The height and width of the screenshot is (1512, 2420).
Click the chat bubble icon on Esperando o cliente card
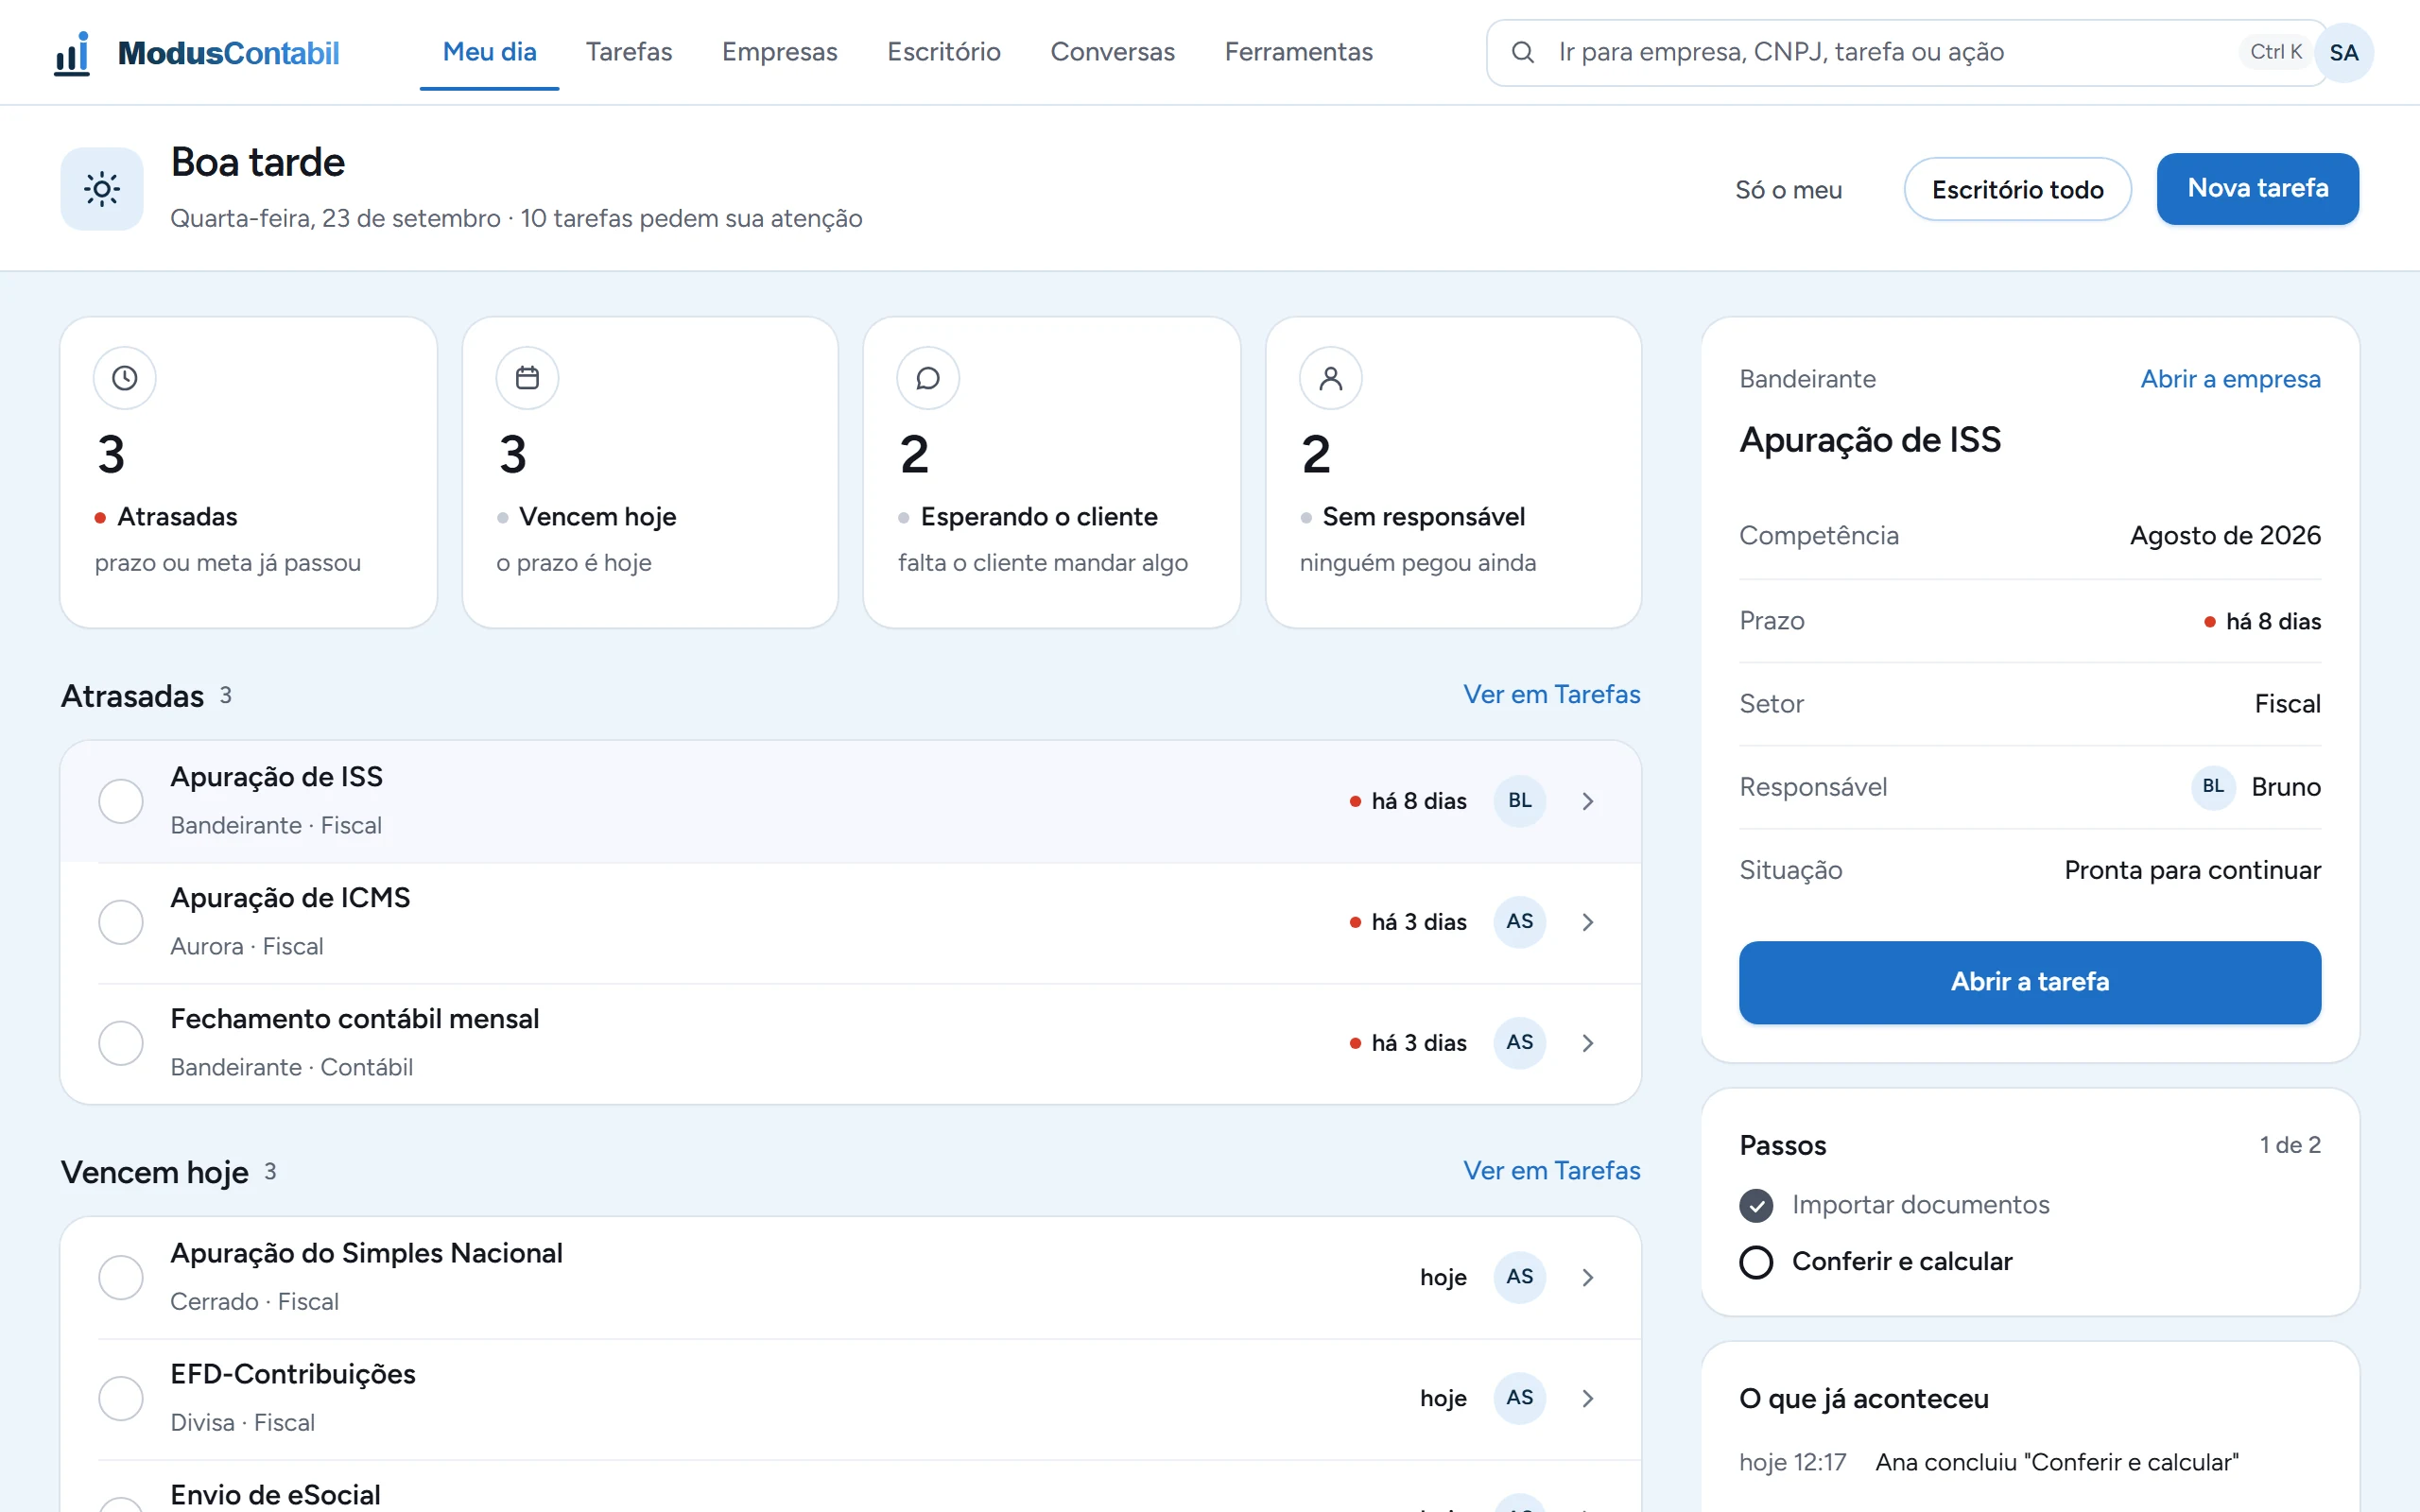(x=929, y=378)
